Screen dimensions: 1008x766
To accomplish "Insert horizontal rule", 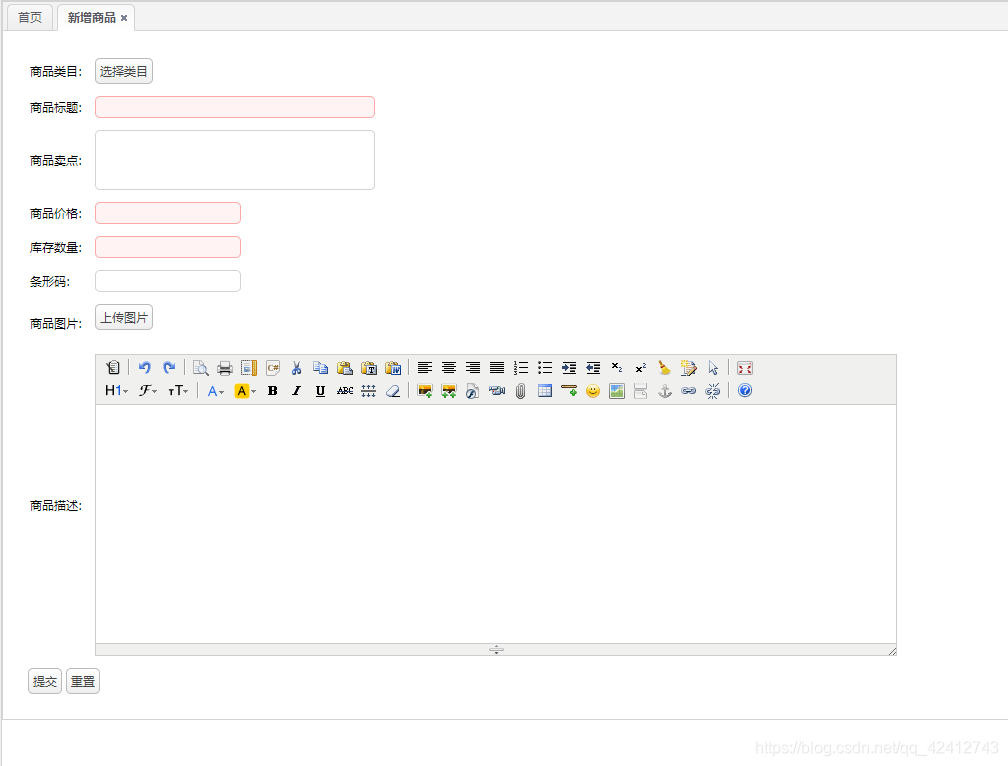I will 569,391.
